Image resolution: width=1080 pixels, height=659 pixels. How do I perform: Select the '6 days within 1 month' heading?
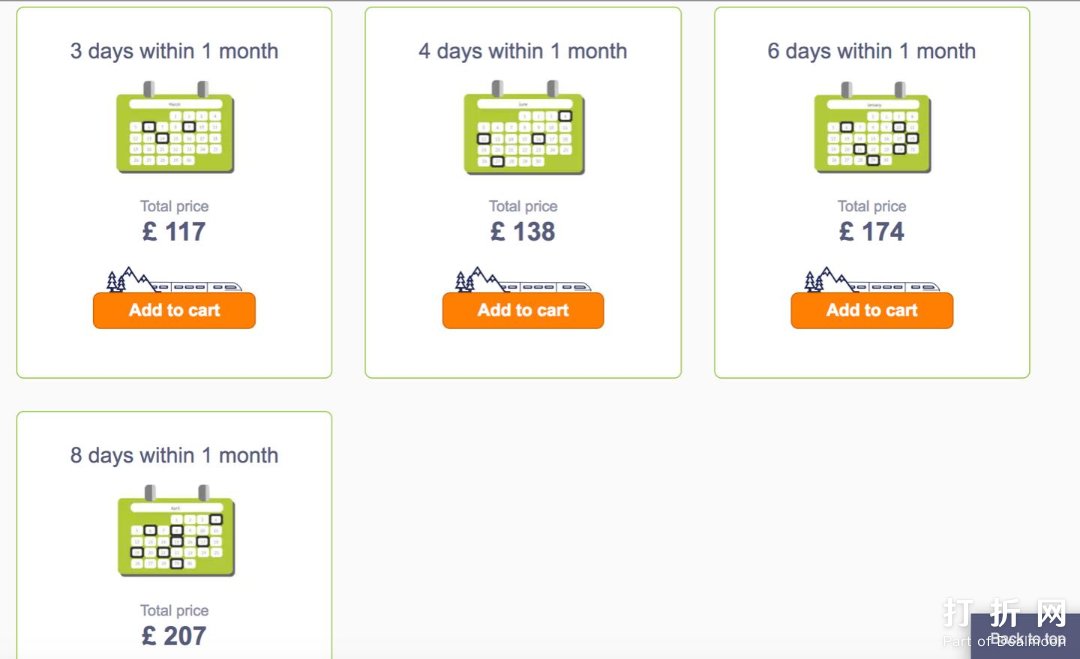[872, 51]
